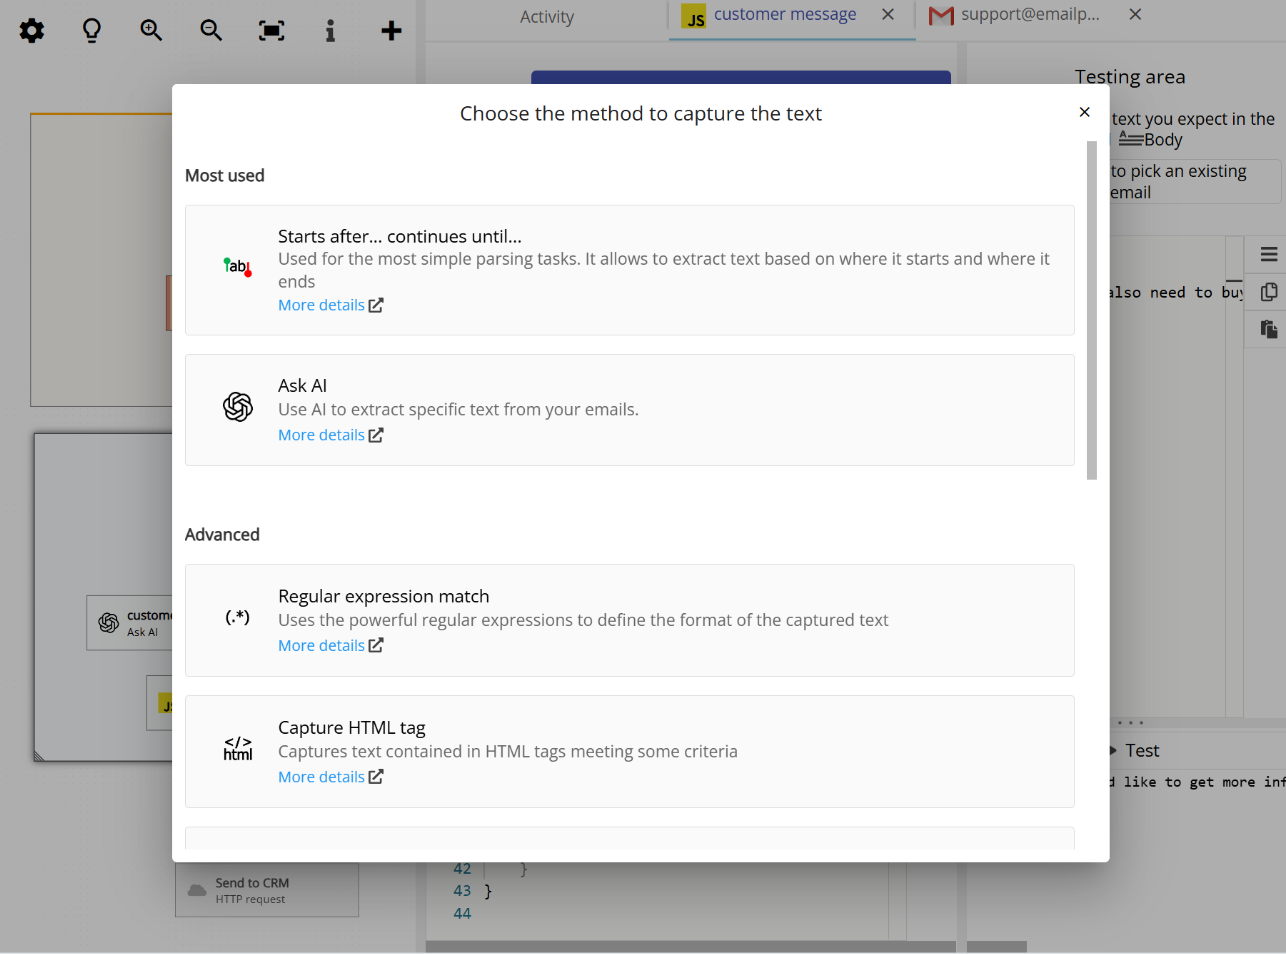Click the paste icon in the testing area panel

(1268, 328)
